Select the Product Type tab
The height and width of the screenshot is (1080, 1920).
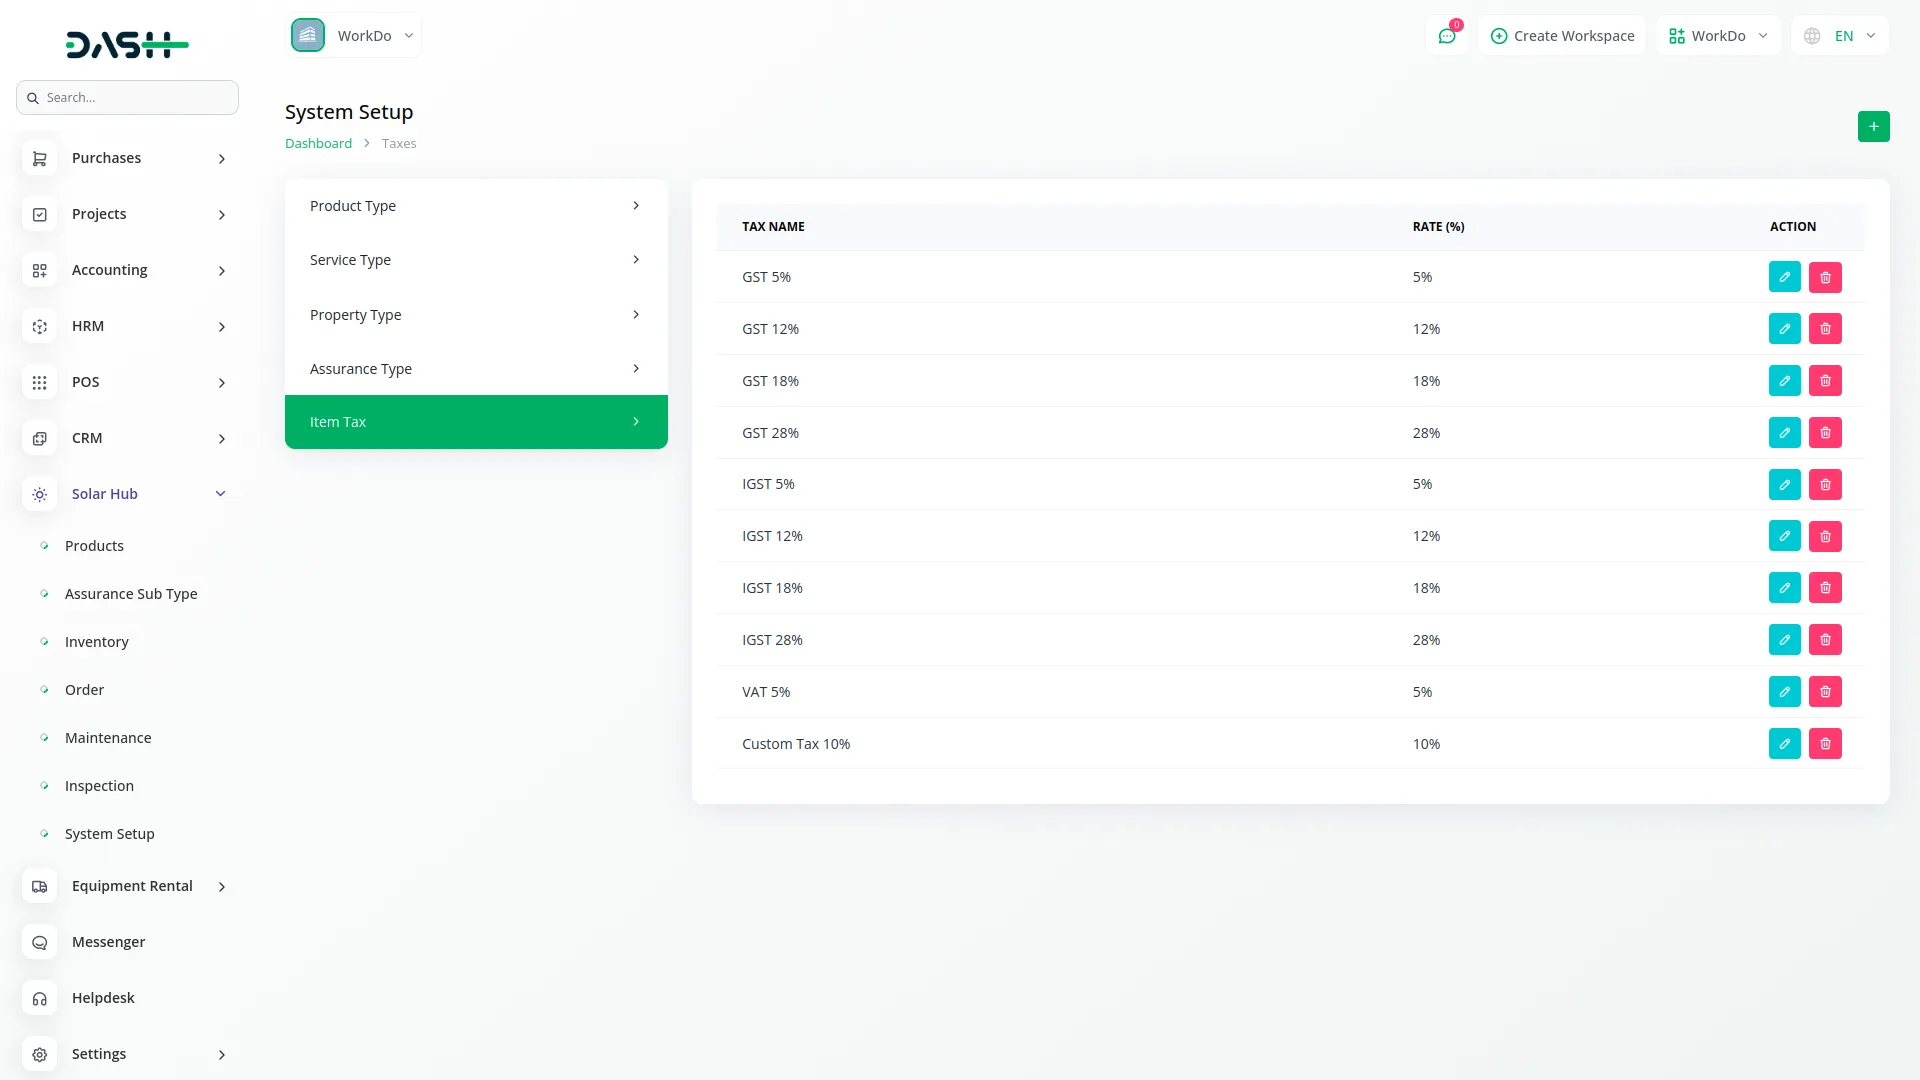475,206
